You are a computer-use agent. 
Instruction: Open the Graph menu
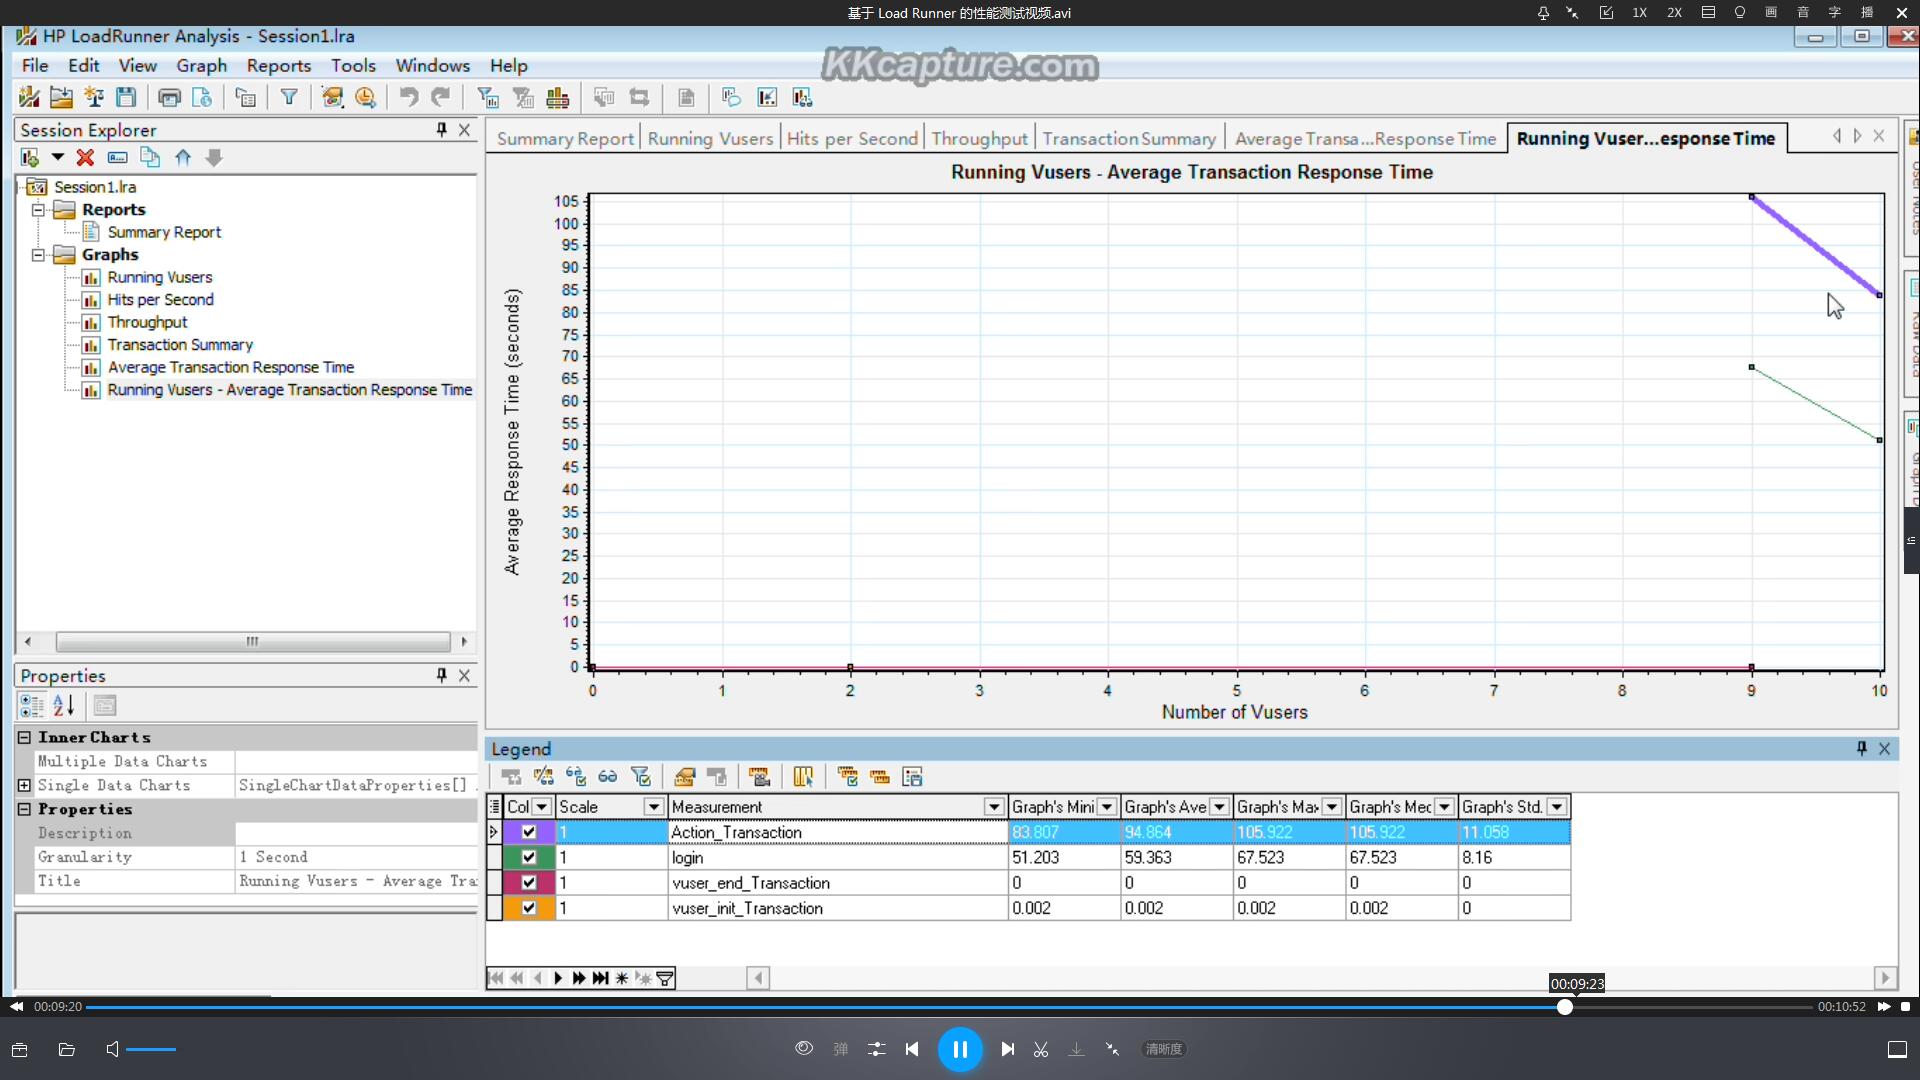pos(202,65)
